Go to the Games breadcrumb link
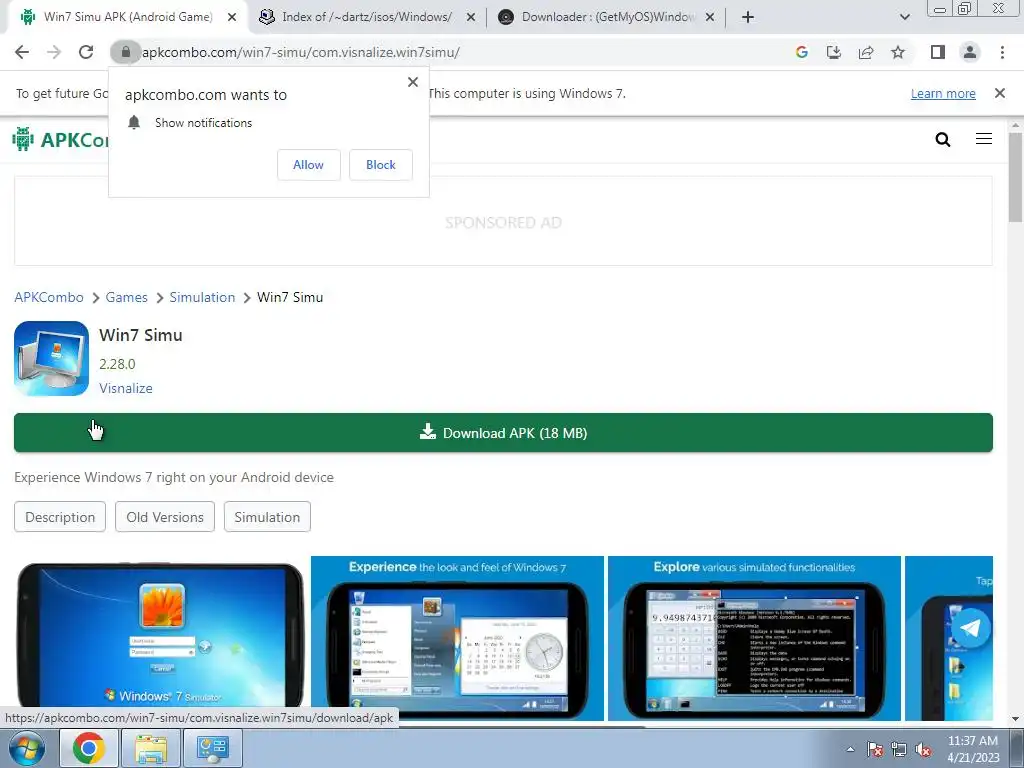This screenshot has height=768, width=1024. tap(127, 297)
